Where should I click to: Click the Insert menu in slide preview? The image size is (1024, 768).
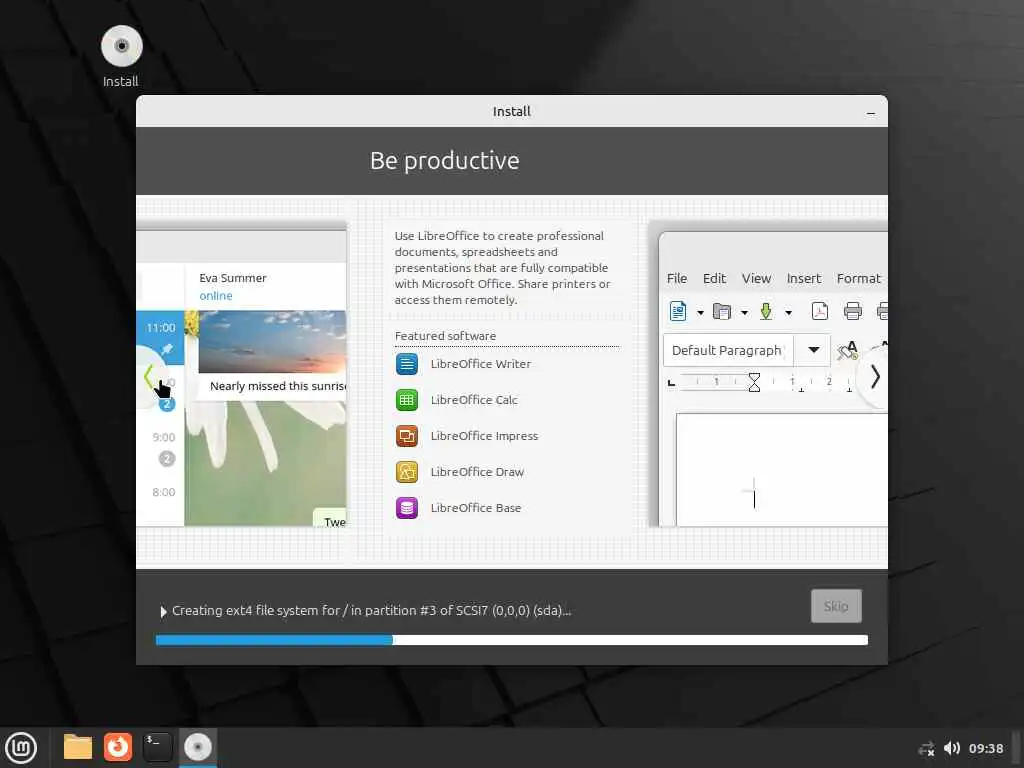pos(804,278)
